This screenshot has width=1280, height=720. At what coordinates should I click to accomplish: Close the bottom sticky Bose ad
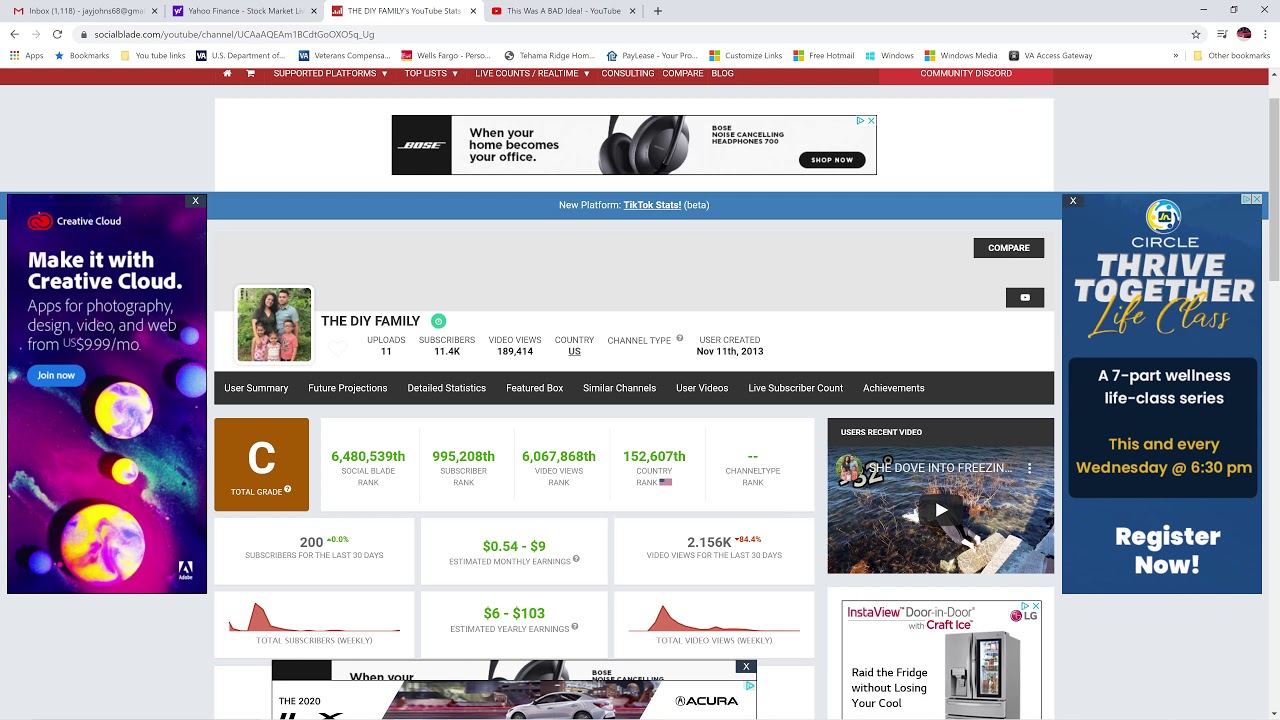click(x=746, y=667)
